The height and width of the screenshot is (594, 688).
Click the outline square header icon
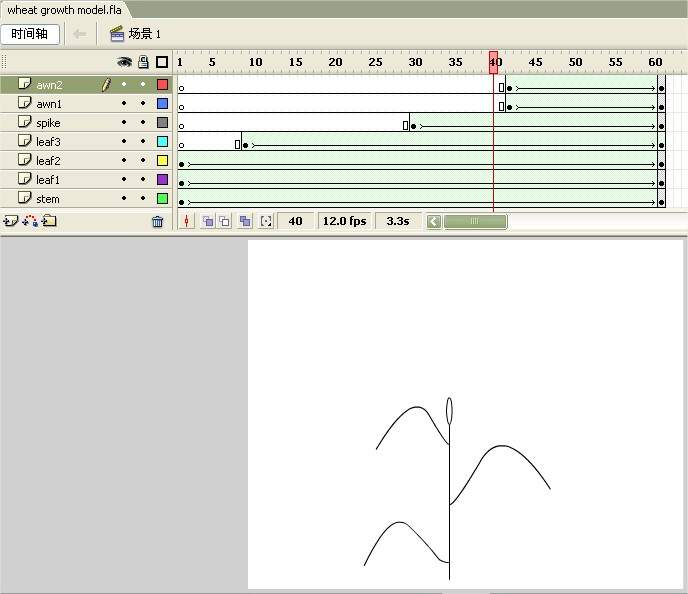pyautogui.click(x=162, y=62)
